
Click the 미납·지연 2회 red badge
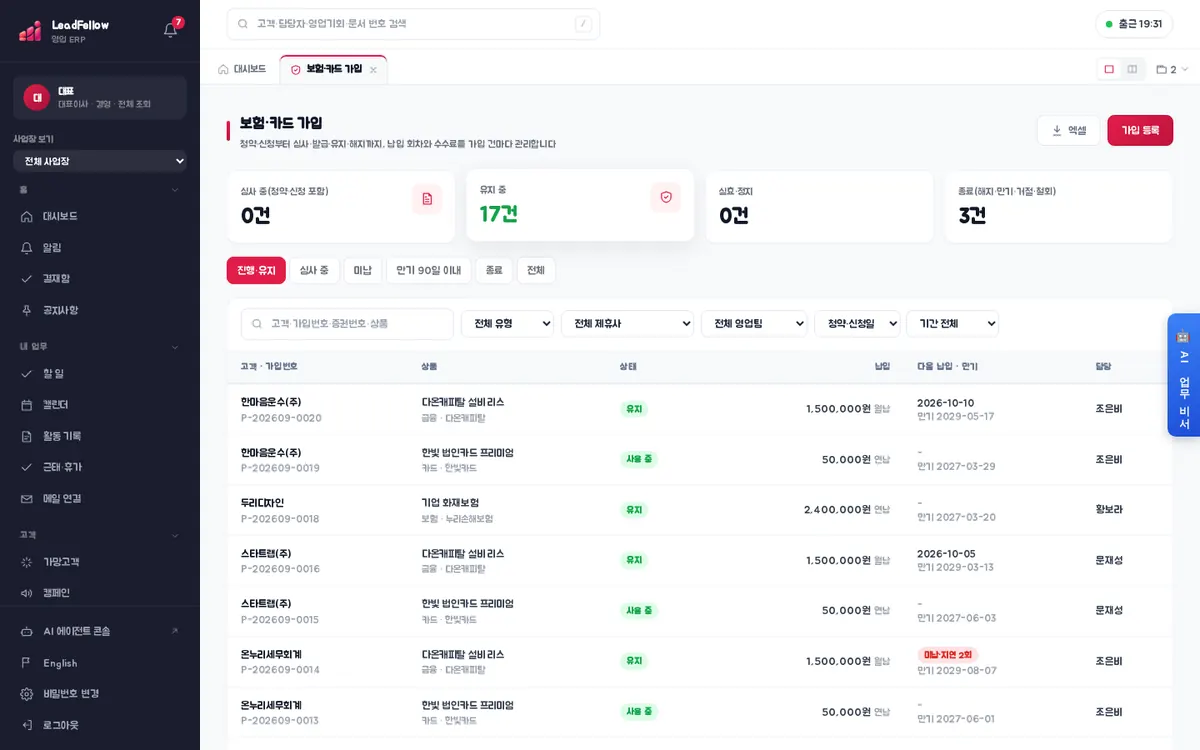click(948, 655)
